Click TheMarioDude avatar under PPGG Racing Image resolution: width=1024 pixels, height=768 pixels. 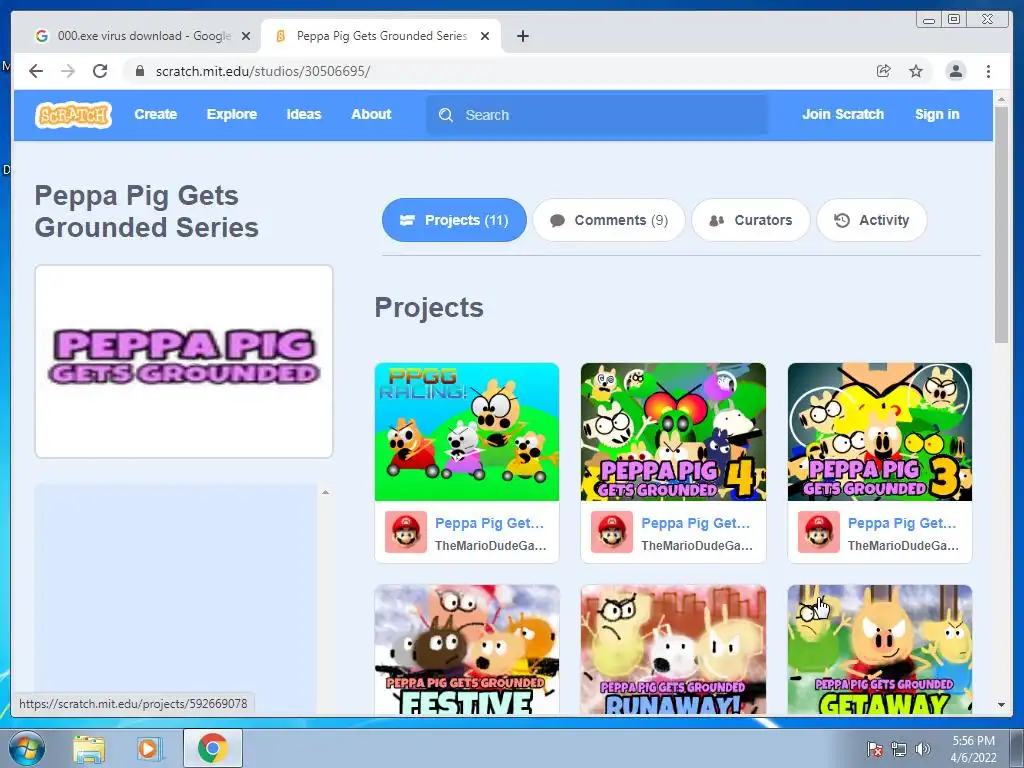[x=406, y=532]
